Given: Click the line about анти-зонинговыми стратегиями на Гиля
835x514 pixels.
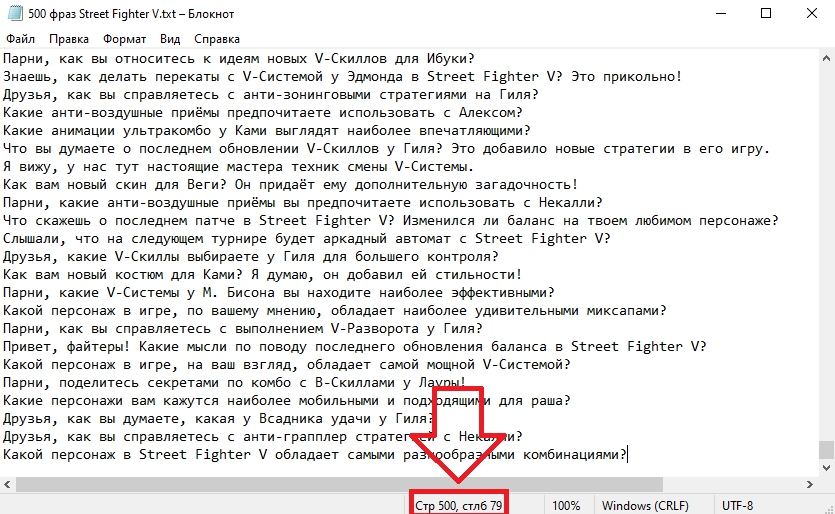Looking at the screenshot, I should coord(271,95).
